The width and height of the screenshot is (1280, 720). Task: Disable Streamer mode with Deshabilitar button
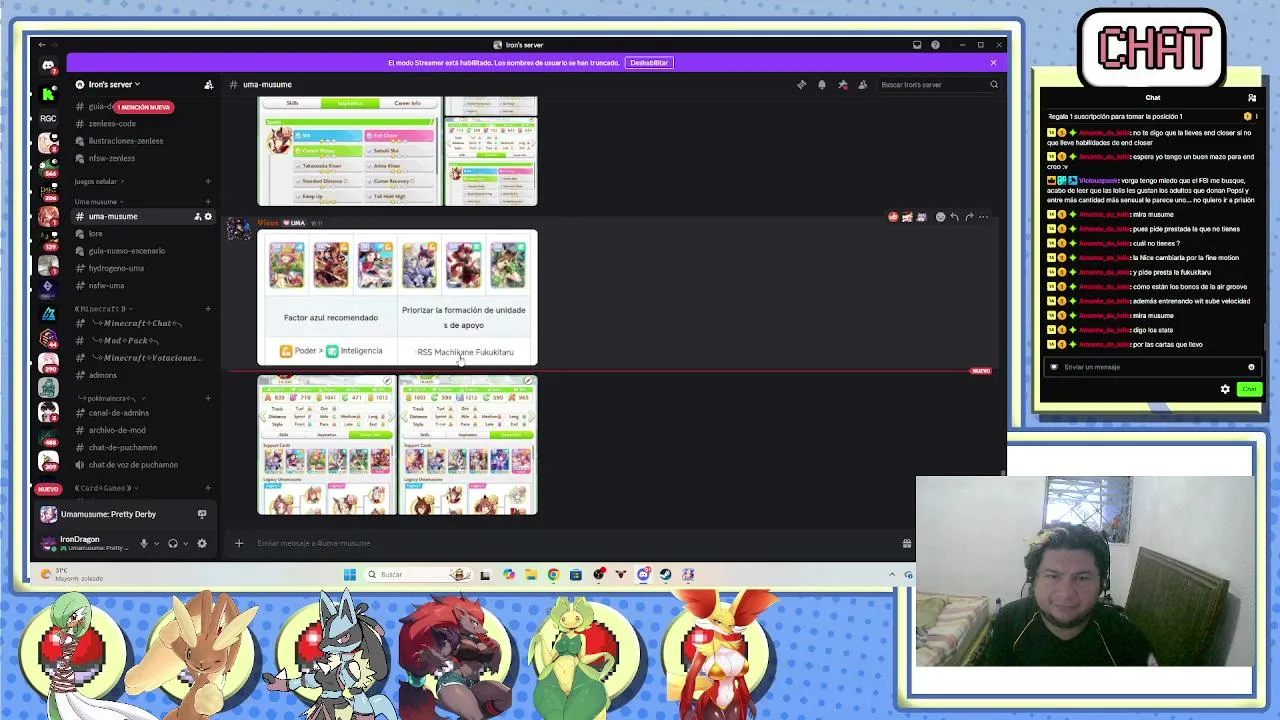click(x=649, y=63)
